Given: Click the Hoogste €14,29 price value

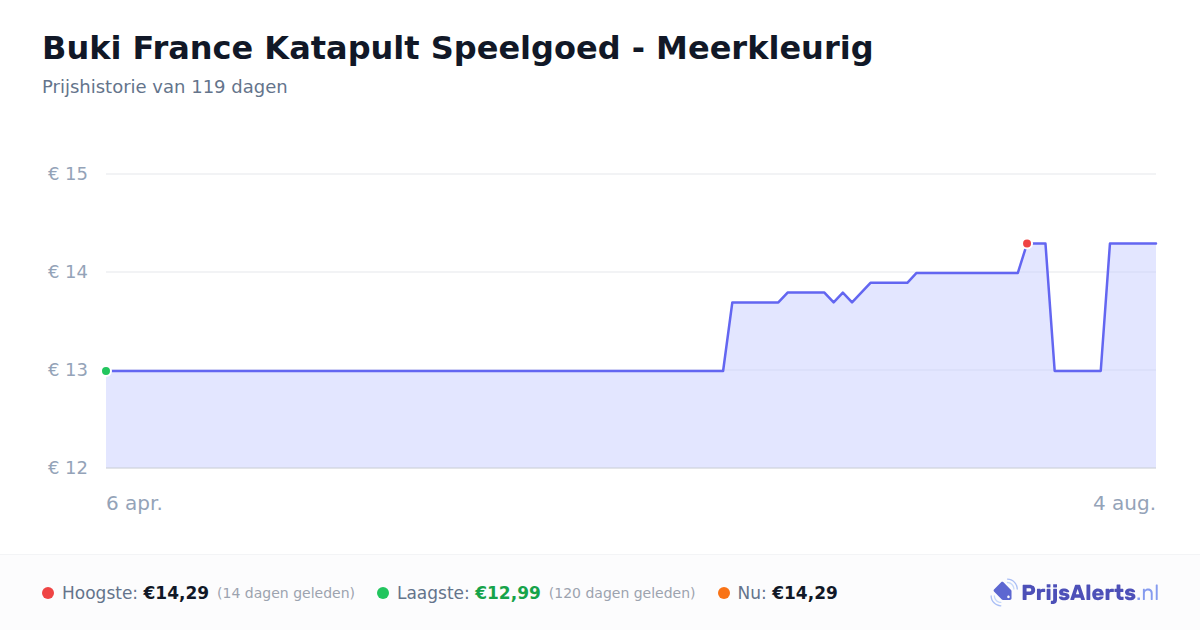Looking at the screenshot, I should 176,593.
